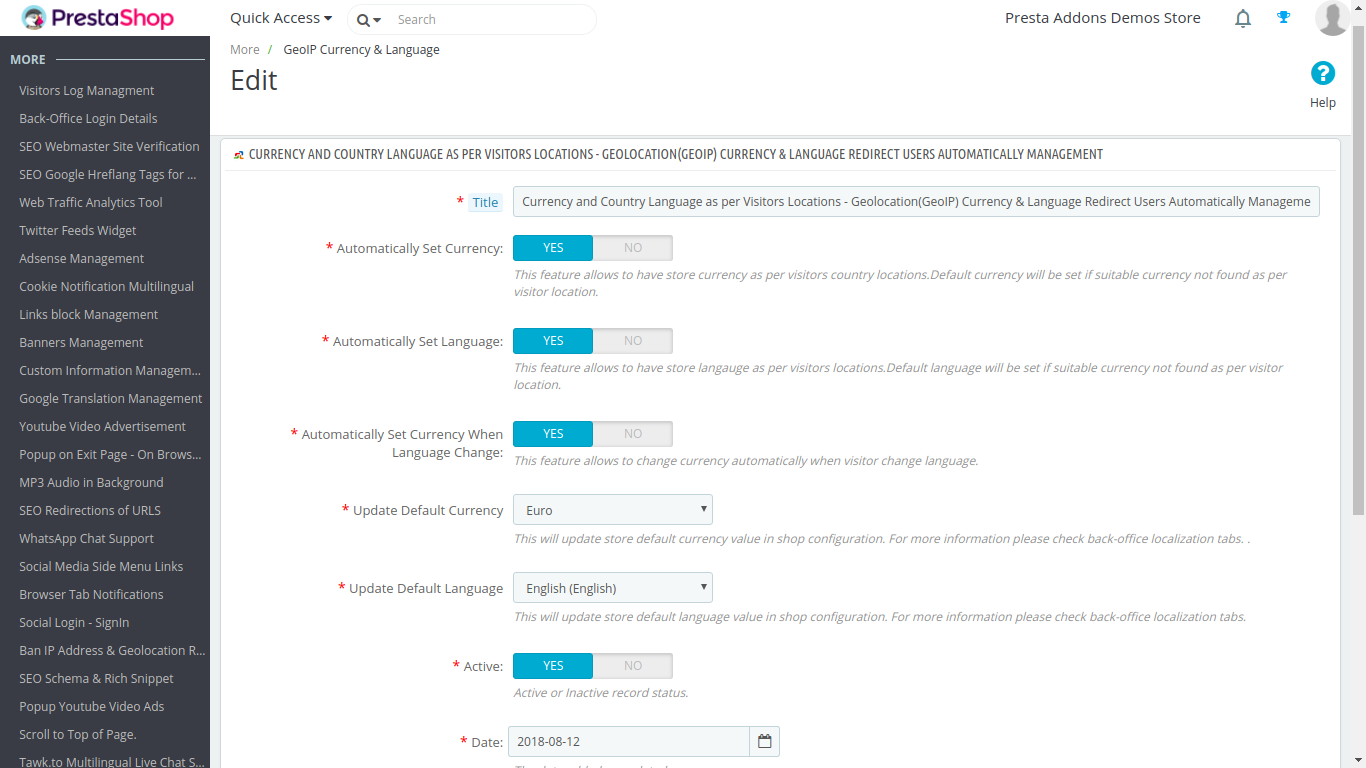Open the calendar date picker icon
Screen dimensions: 1366x768
(765, 741)
